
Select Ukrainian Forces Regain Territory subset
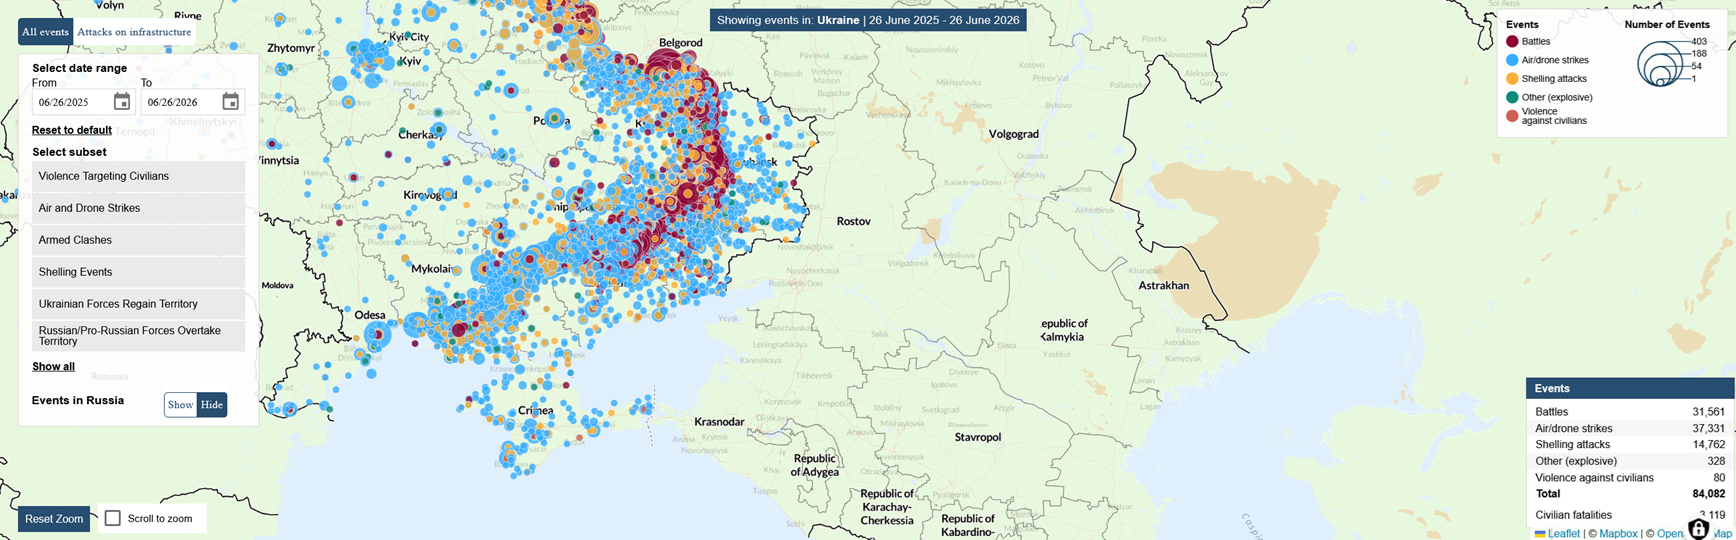click(138, 304)
